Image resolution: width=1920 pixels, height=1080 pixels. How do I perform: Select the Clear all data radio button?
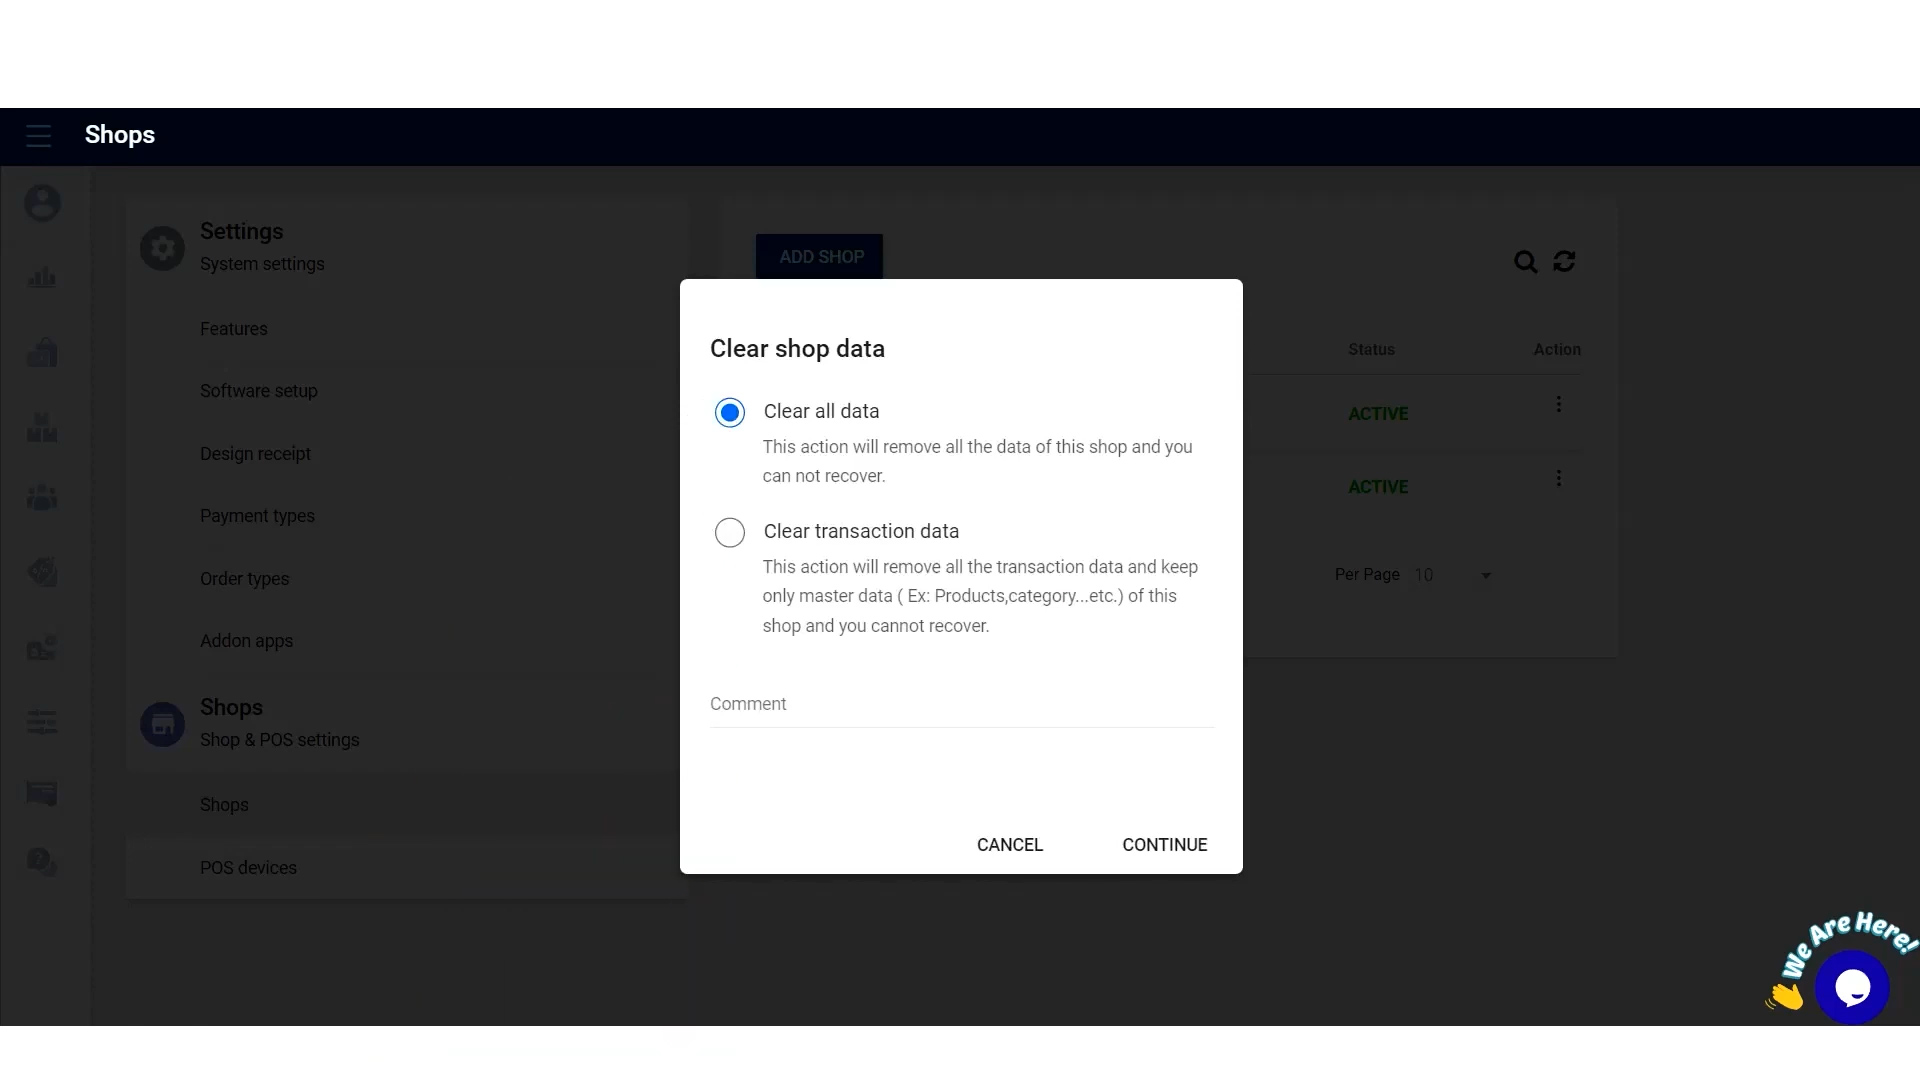click(x=730, y=412)
